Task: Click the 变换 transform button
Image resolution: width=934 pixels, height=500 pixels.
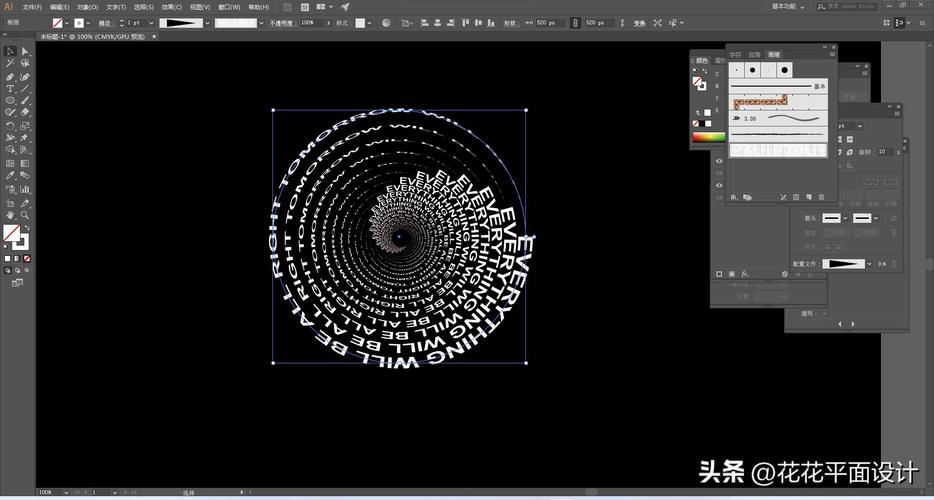Action: coord(639,23)
